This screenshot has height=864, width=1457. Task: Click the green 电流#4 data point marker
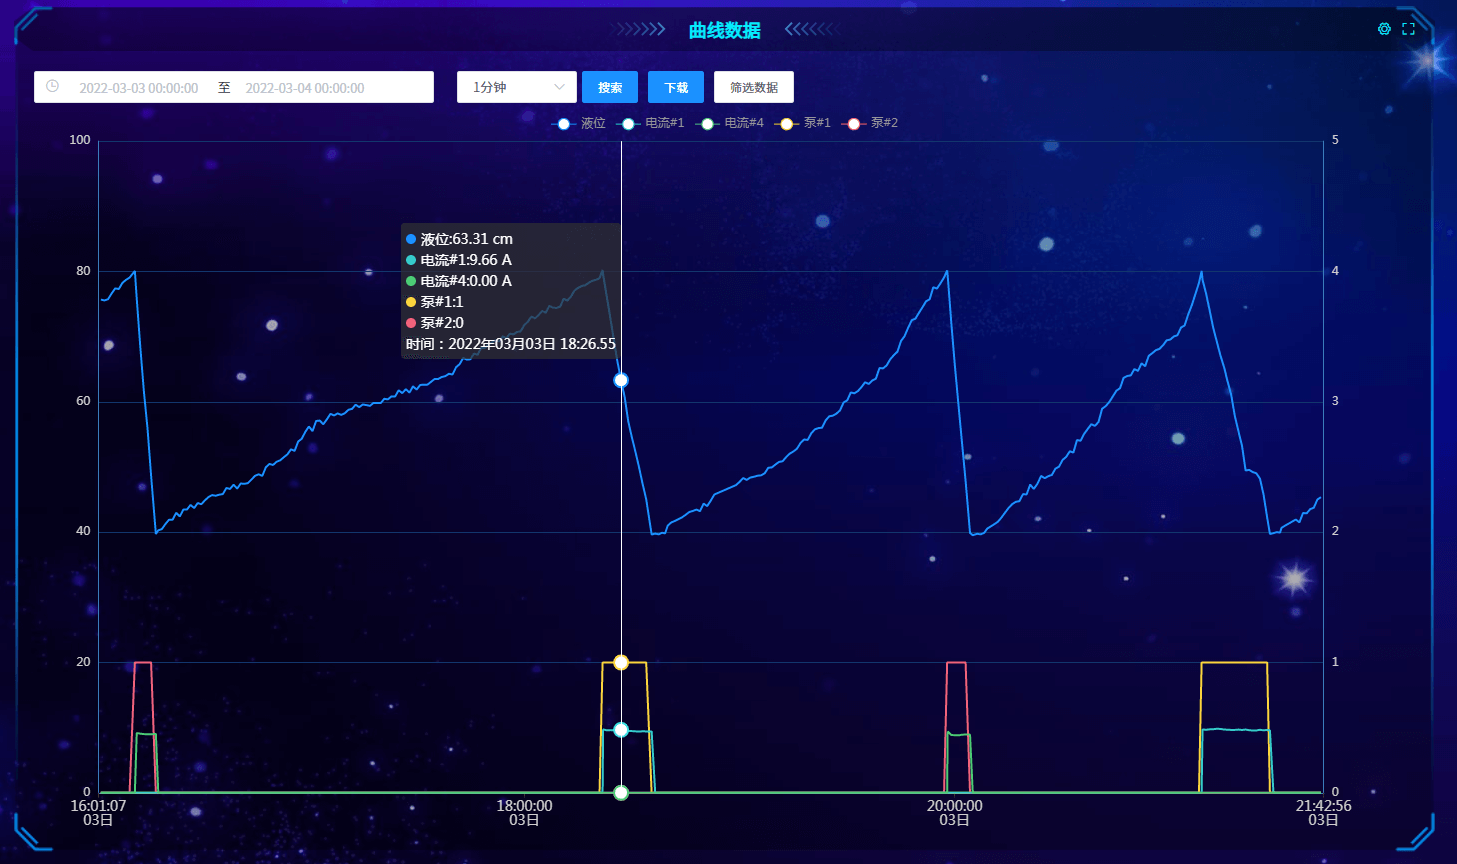point(621,793)
